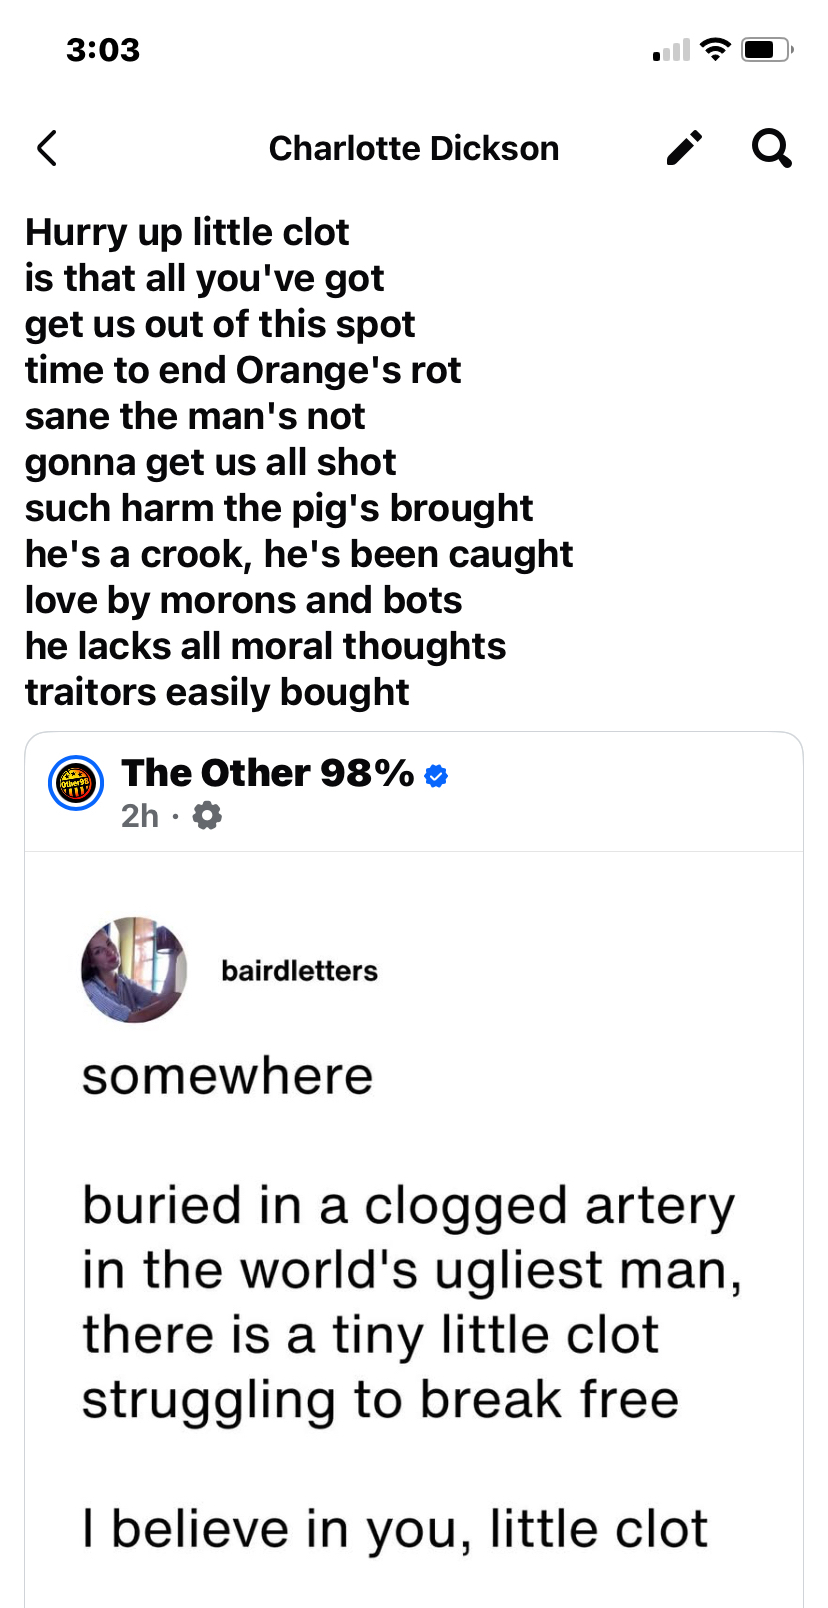Tap the battery status icon
Image resolution: width=828 pixels, height=1608 pixels.
767,49
